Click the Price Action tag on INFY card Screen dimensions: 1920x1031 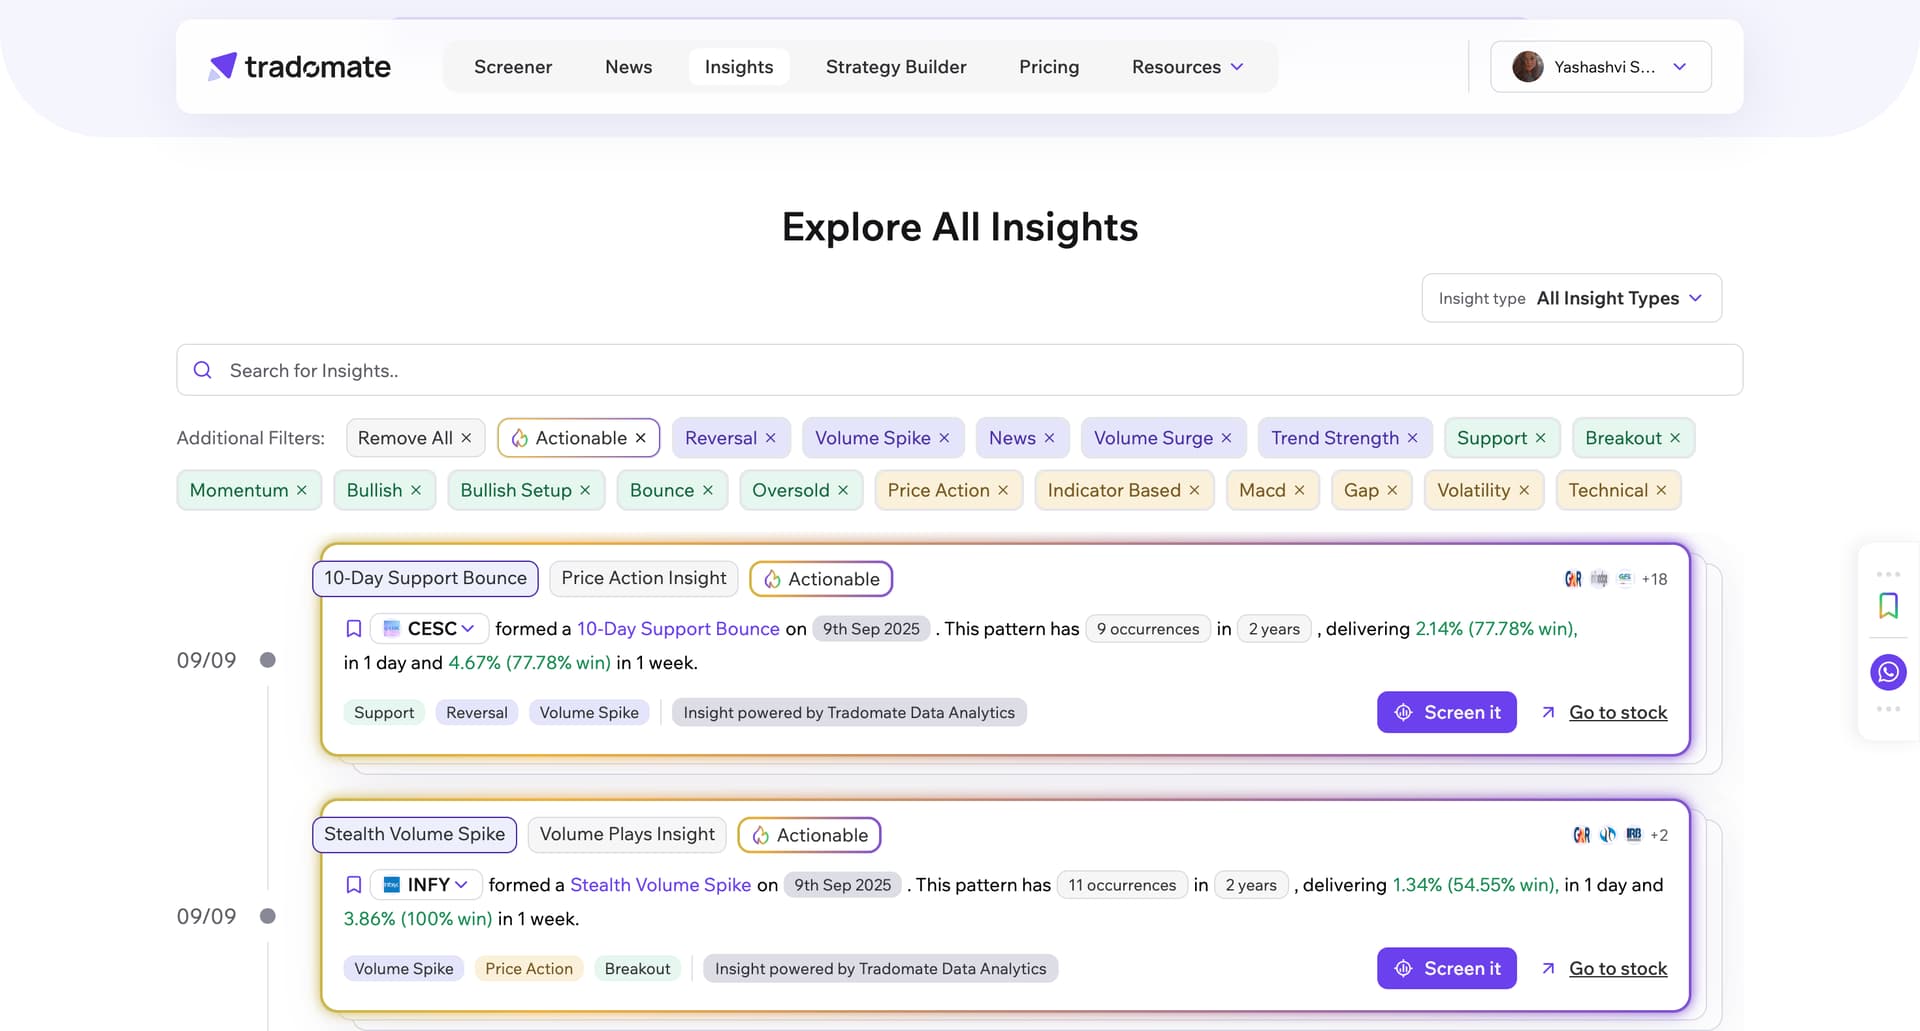point(529,968)
